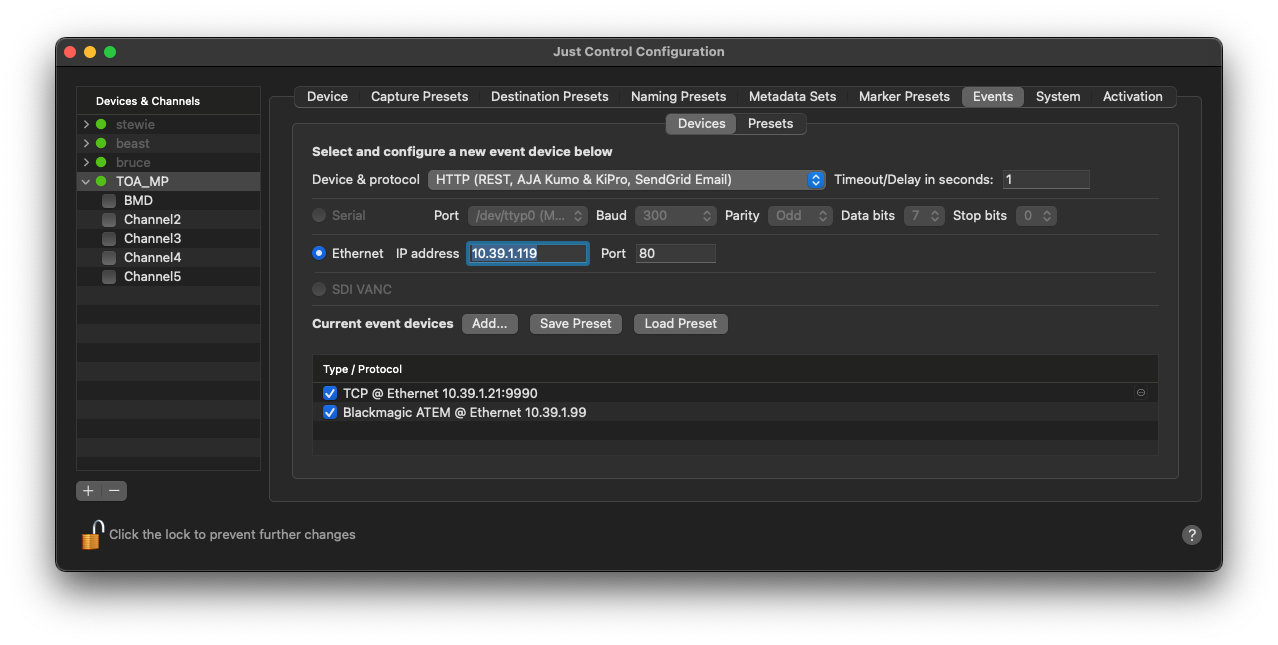This screenshot has height=645, width=1278.
Task: Click the yellow minimize window button
Action: click(90, 52)
